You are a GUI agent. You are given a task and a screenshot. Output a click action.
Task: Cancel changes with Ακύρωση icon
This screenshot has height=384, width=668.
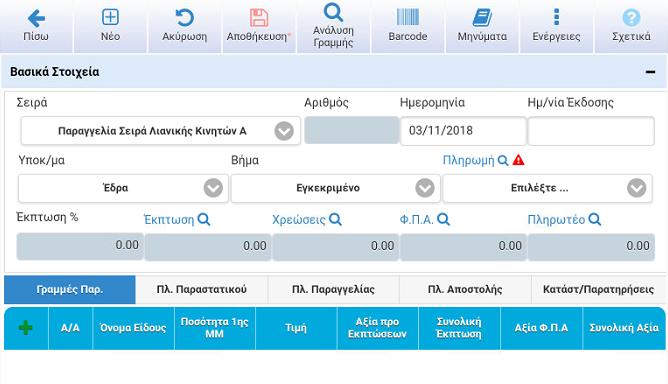pyautogui.click(x=184, y=18)
